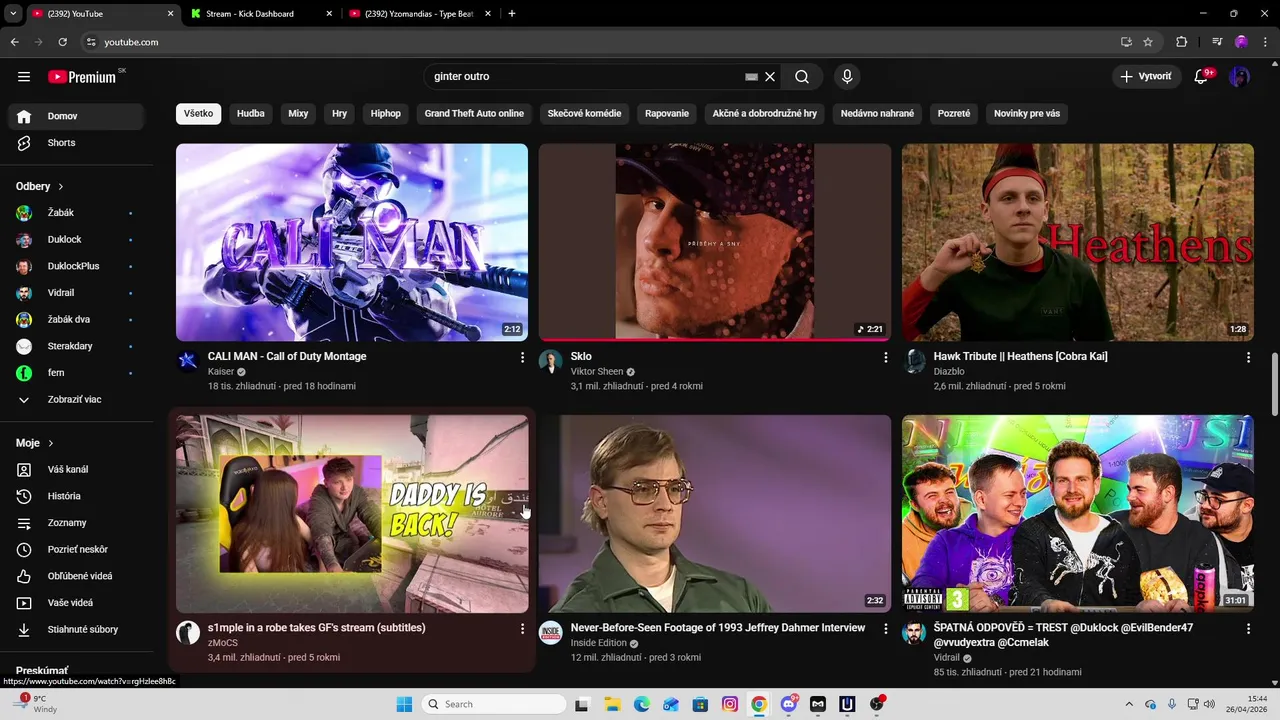Open options menu for Jeffrey Dahmer Interview video
Image resolution: width=1280 pixels, height=720 pixels.
(x=885, y=629)
